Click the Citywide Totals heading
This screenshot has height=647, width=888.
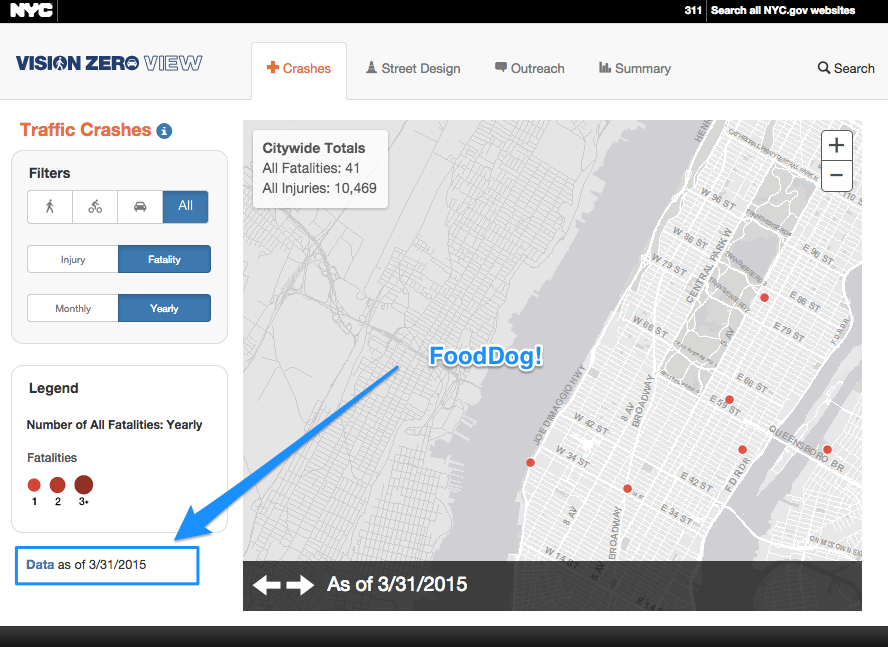(314, 148)
